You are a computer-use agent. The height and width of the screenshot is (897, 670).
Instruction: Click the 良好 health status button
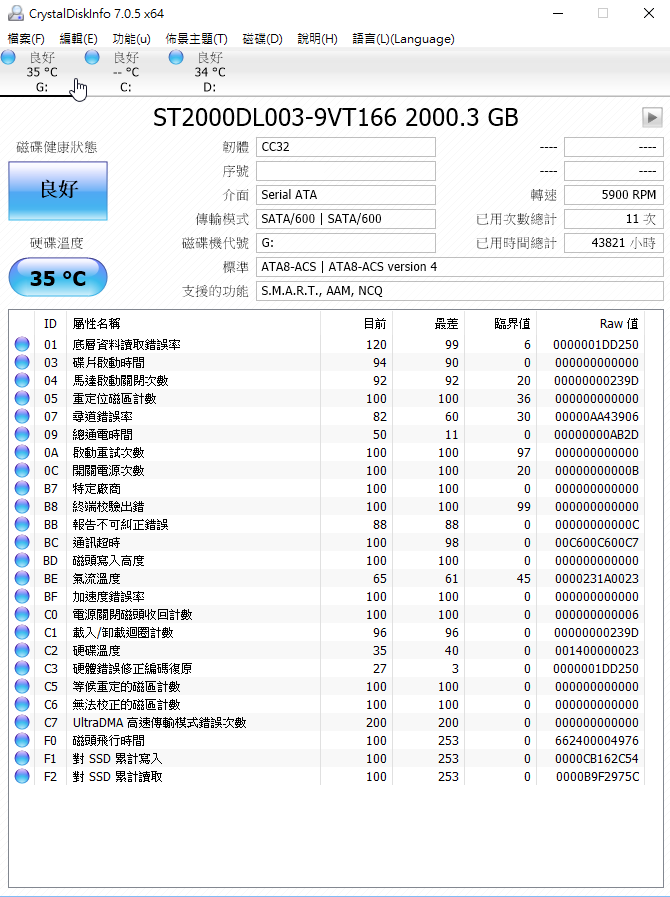point(58,190)
